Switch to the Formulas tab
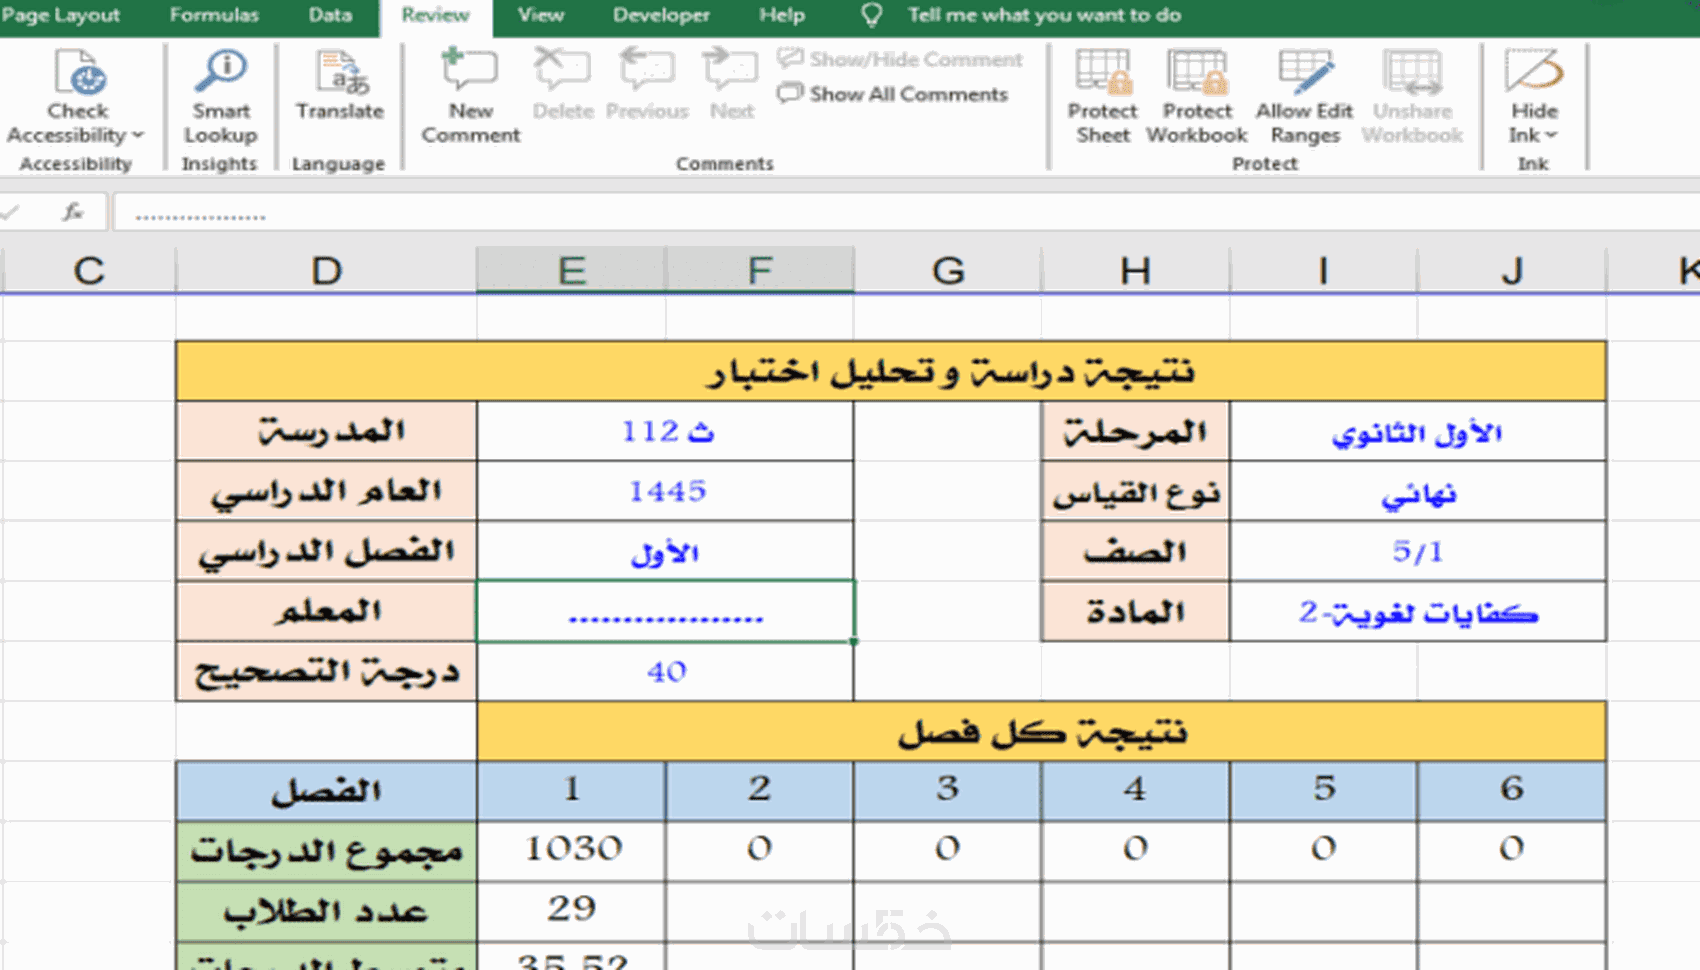 click(214, 15)
